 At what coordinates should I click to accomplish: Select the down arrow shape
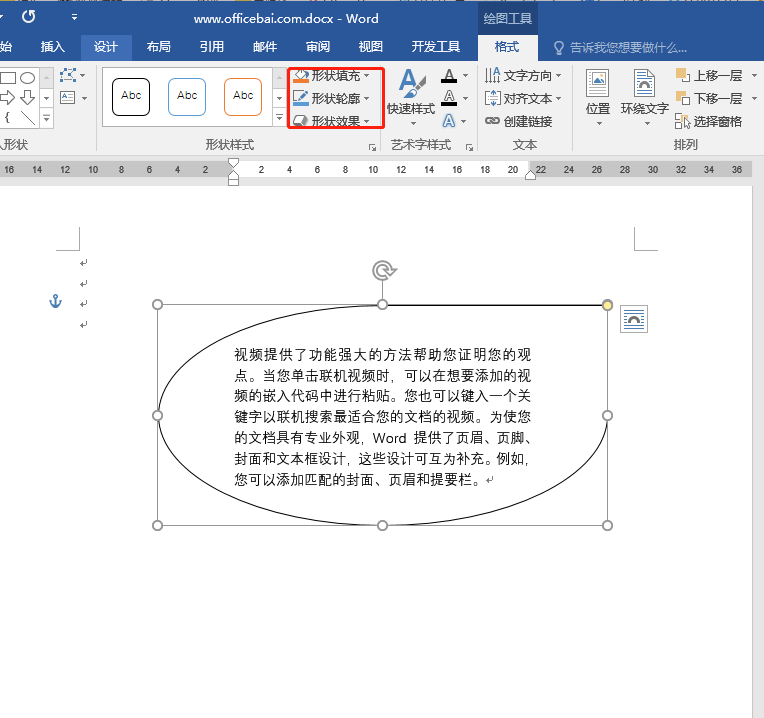click(x=28, y=97)
